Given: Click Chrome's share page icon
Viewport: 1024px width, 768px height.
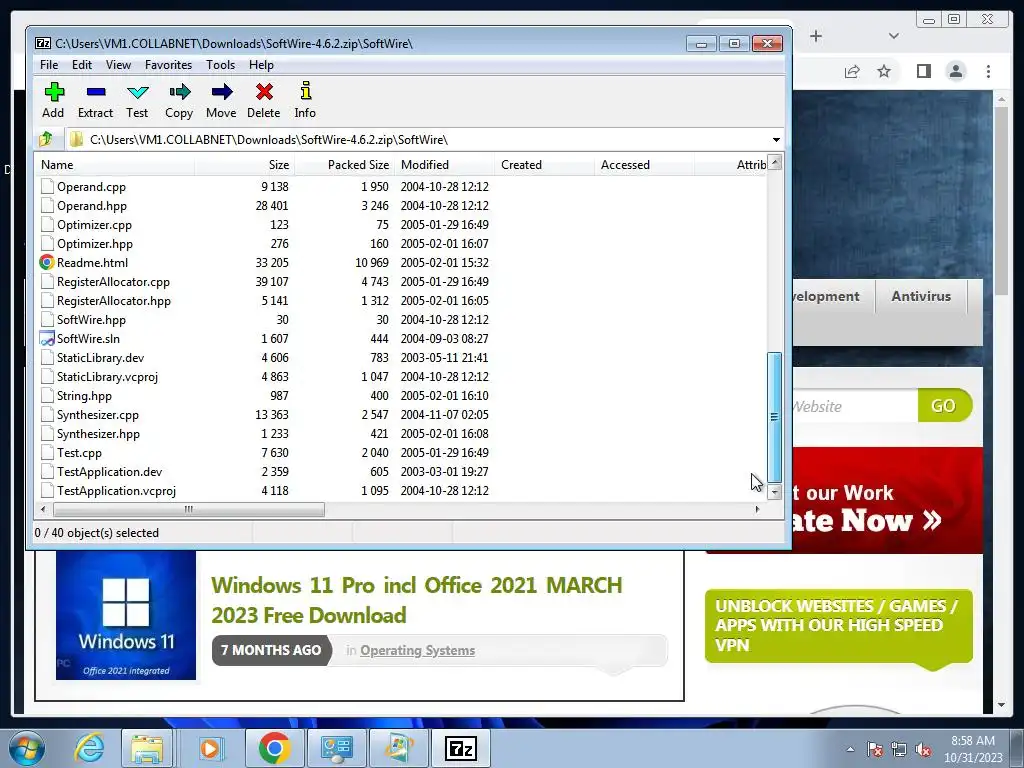Looking at the screenshot, I should [852, 71].
